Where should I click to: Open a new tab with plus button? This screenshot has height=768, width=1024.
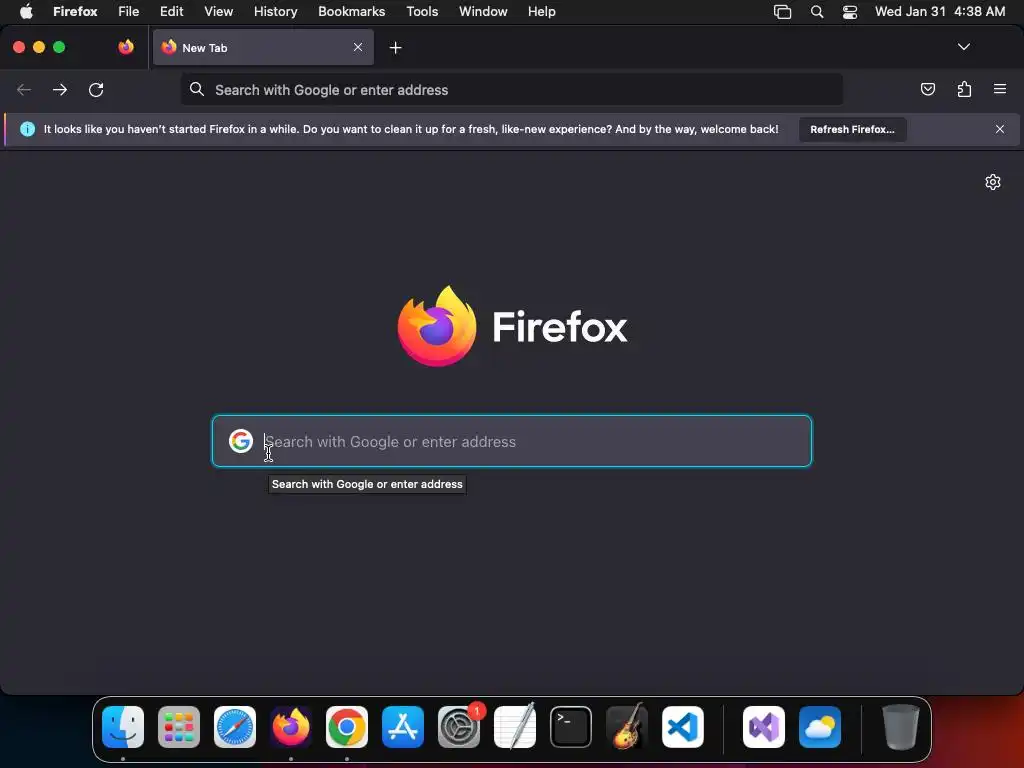pyautogui.click(x=395, y=48)
